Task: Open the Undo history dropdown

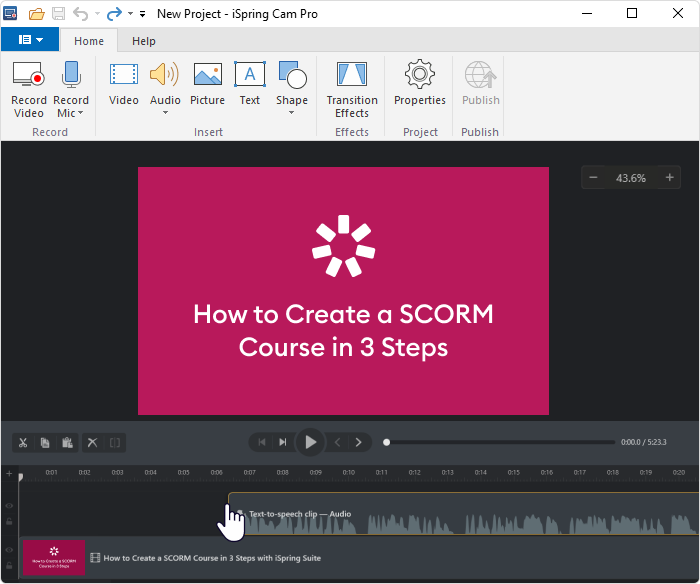Action: coord(97,14)
